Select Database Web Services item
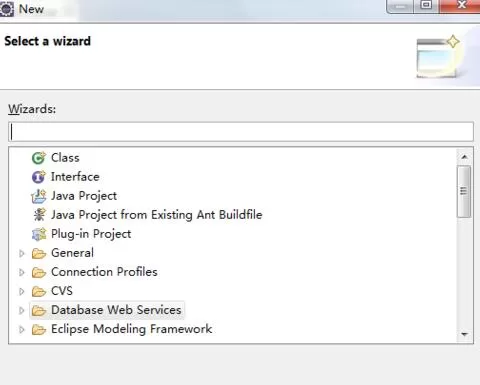480x385 pixels. [116, 310]
